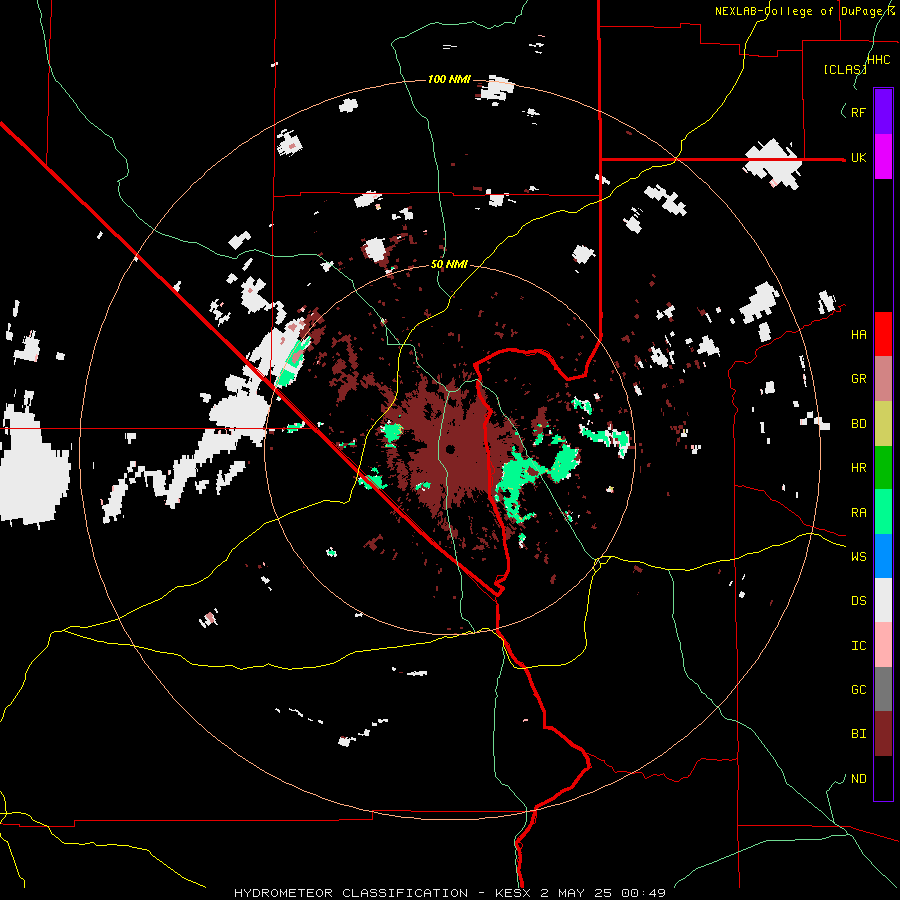The image size is (900, 900).
Task: Click the ND black legend swatch
Action: 883,778
